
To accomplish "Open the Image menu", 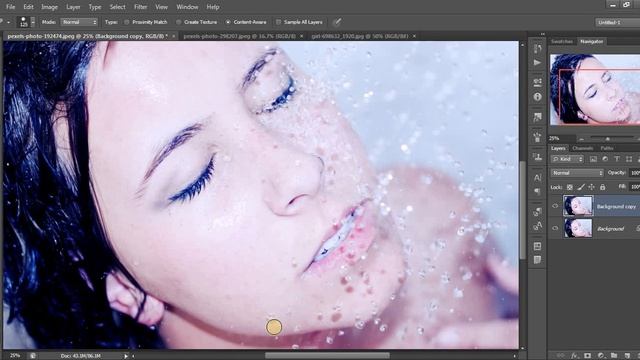I will pos(49,7).
